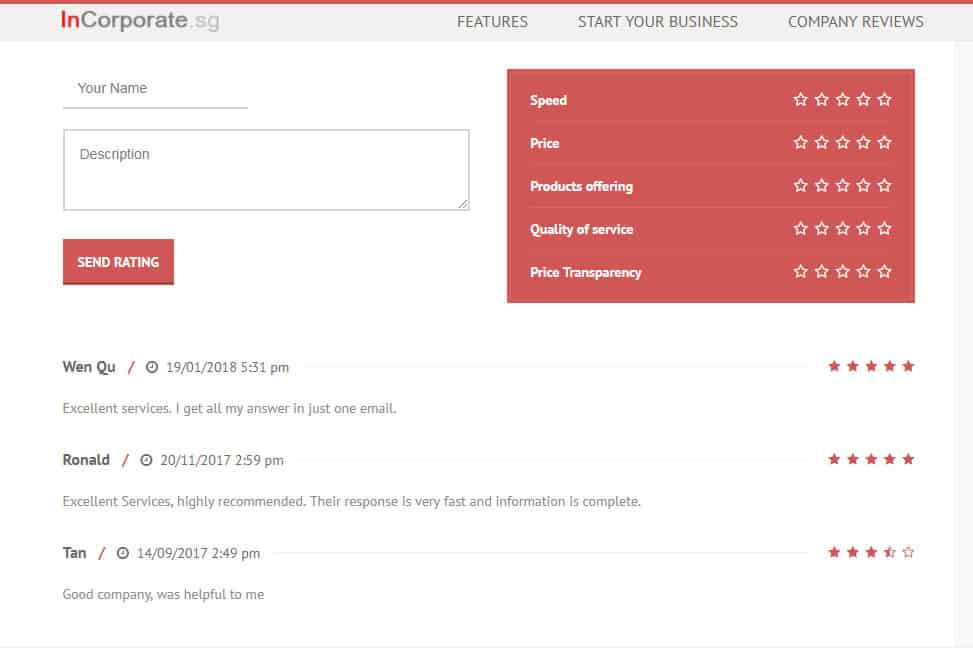Viewport: 973px width, 648px height.
Task: Click reviewer name Tan
Action: 74,553
